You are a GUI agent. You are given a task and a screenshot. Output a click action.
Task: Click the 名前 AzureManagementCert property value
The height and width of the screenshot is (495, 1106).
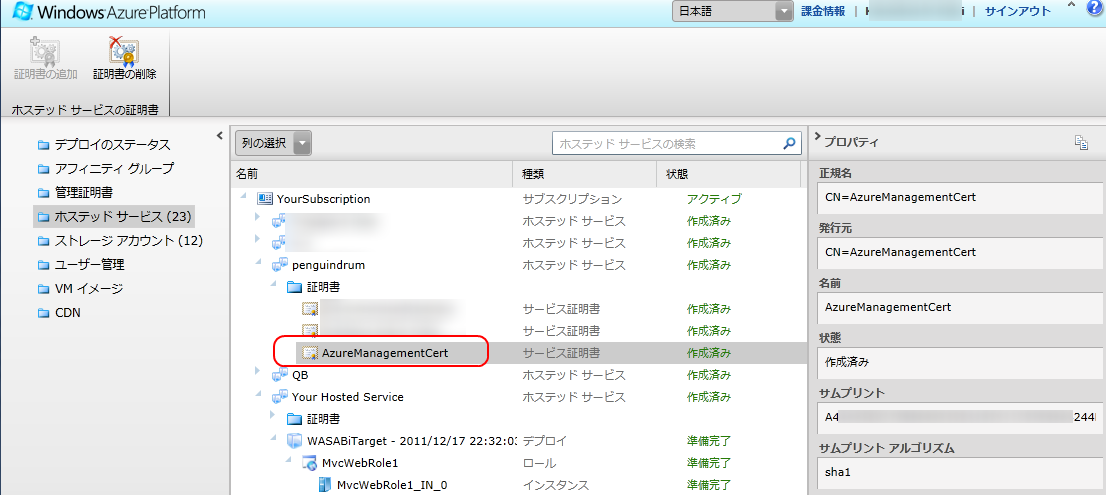point(959,307)
